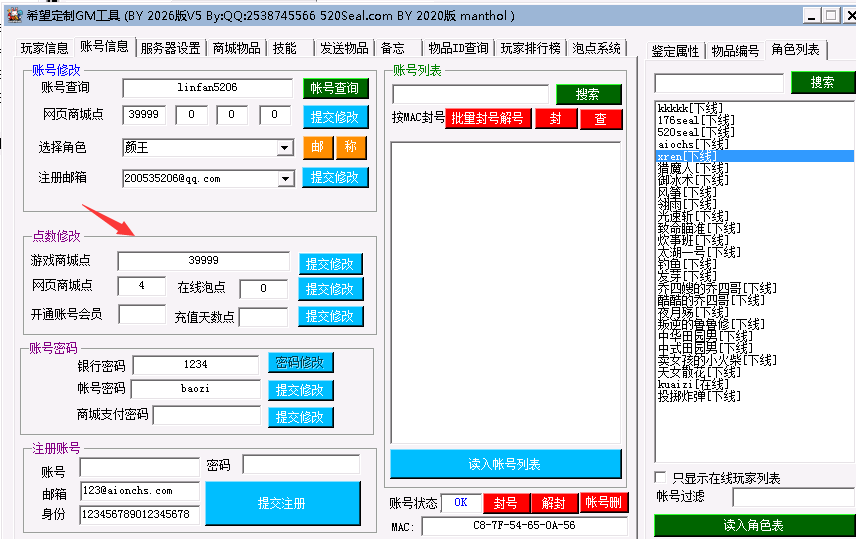Click 提交修改 beside 充值天数点
The image size is (856, 539).
click(x=330, y=316)
